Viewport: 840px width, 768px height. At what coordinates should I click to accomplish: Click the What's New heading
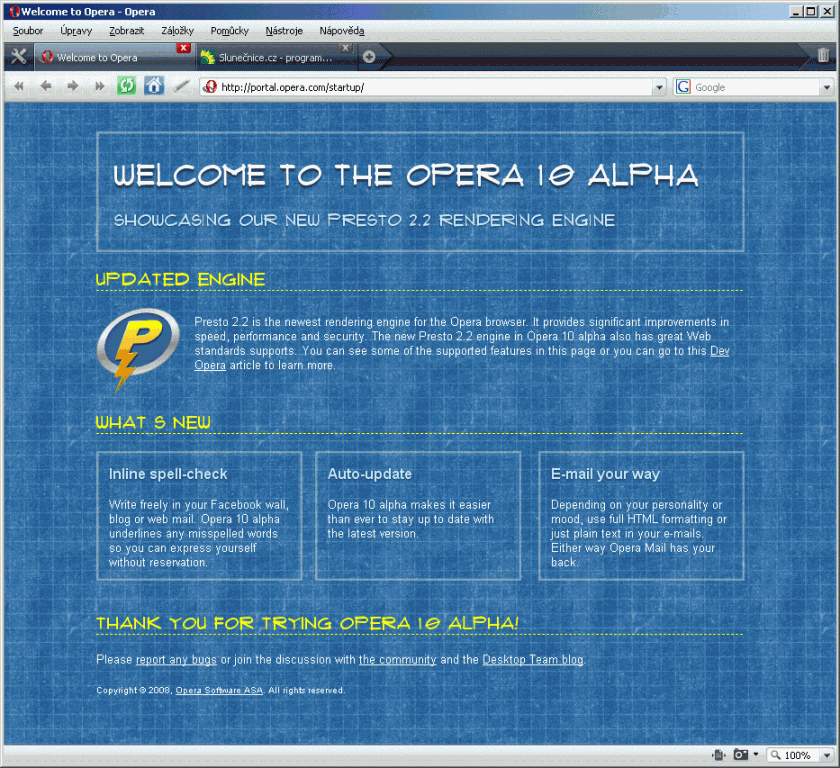click(x=153, y=423)
